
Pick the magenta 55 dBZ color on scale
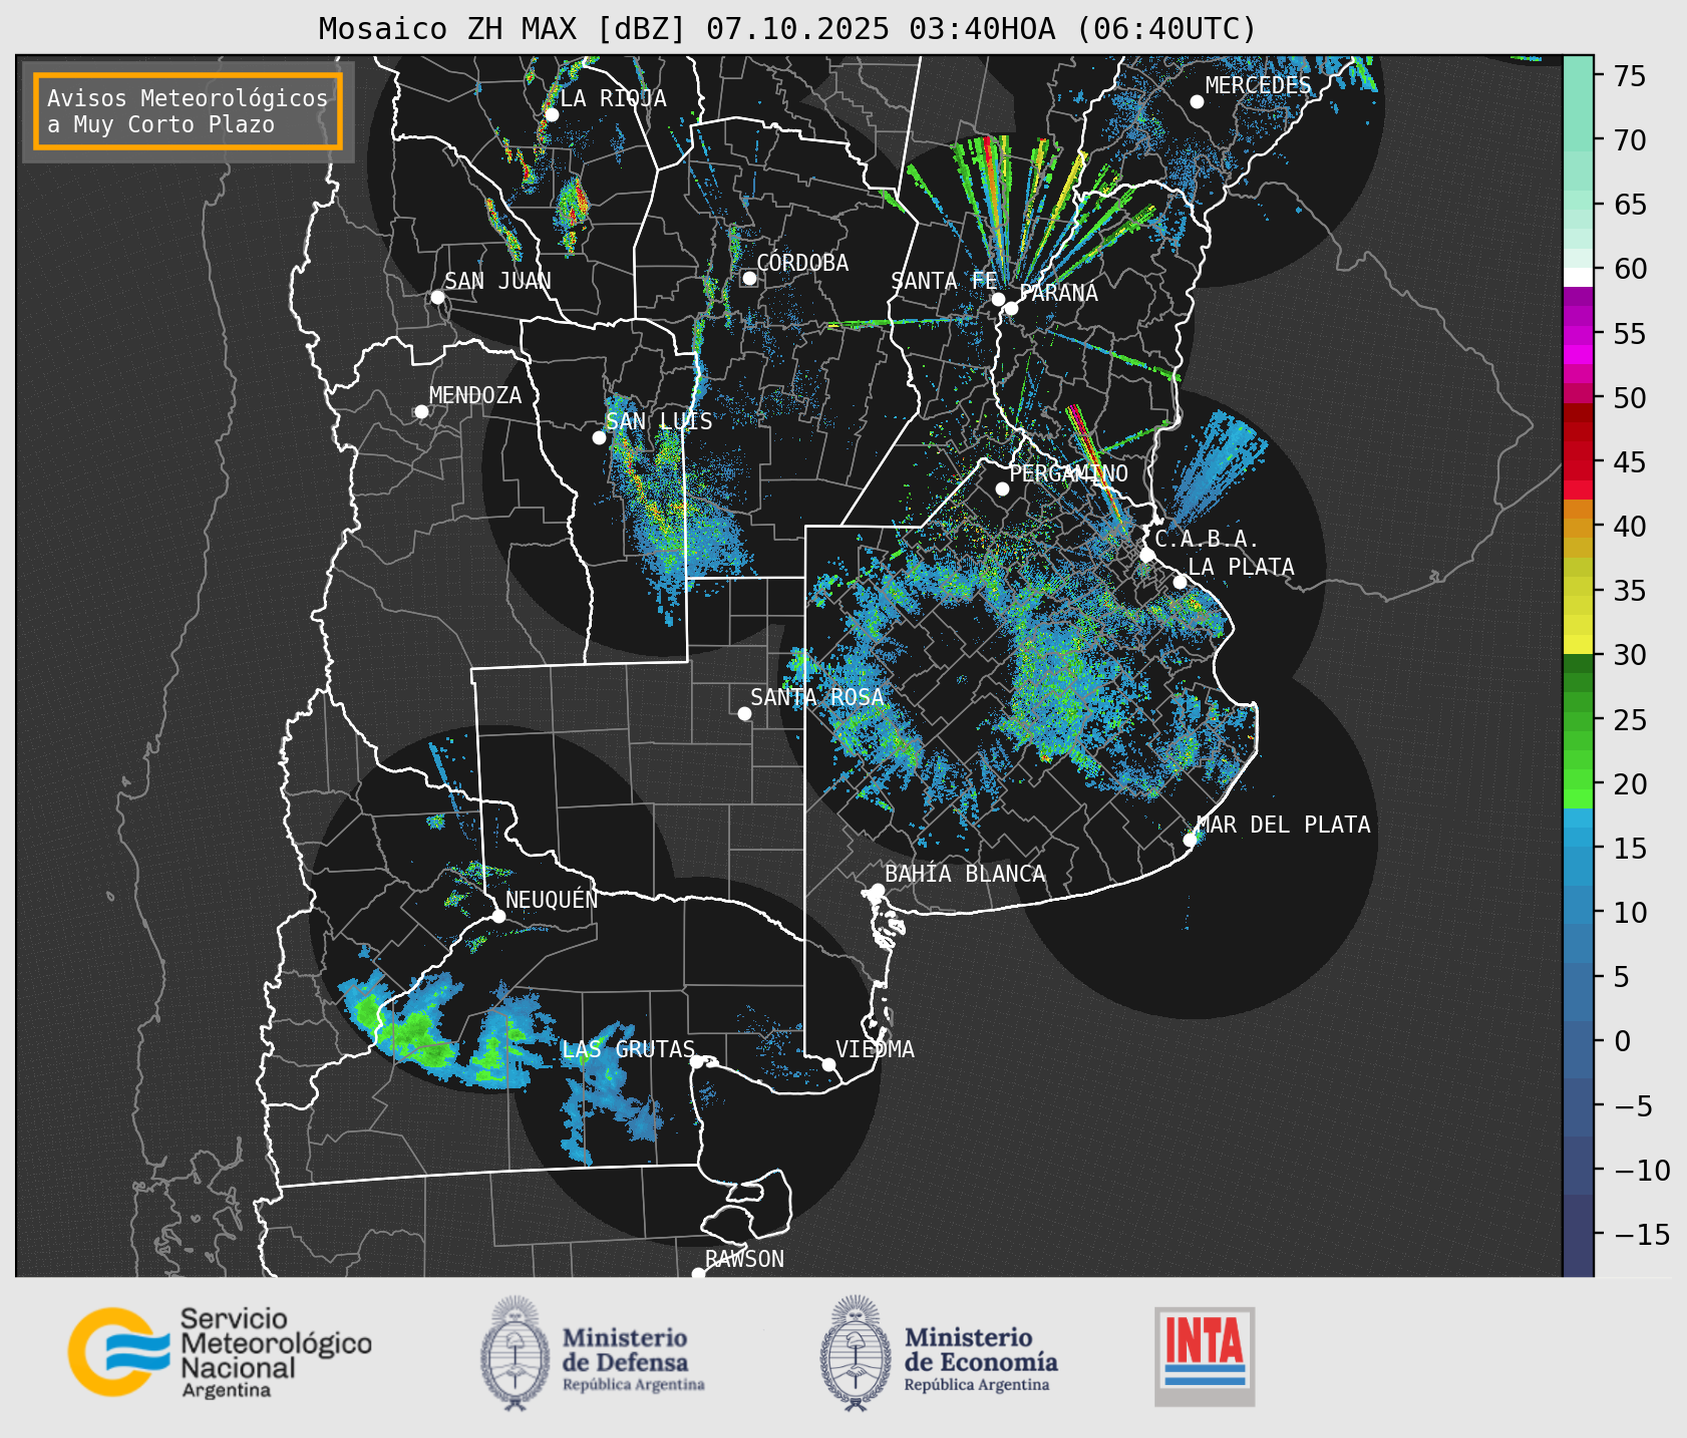tap(1577, 335)
